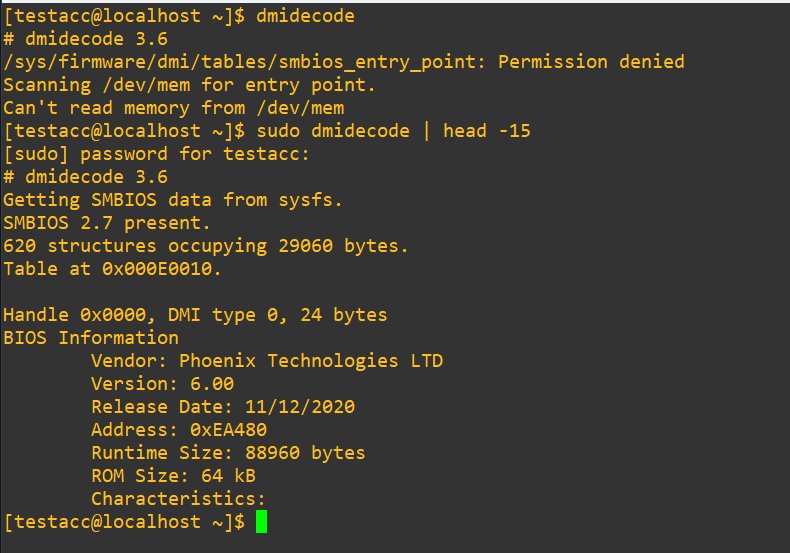The height and width of the screenshot is (553, 790).
Task: Click the 'Handle 0x0000, DMI type 0' line
Action: click(x=195, y=315)
